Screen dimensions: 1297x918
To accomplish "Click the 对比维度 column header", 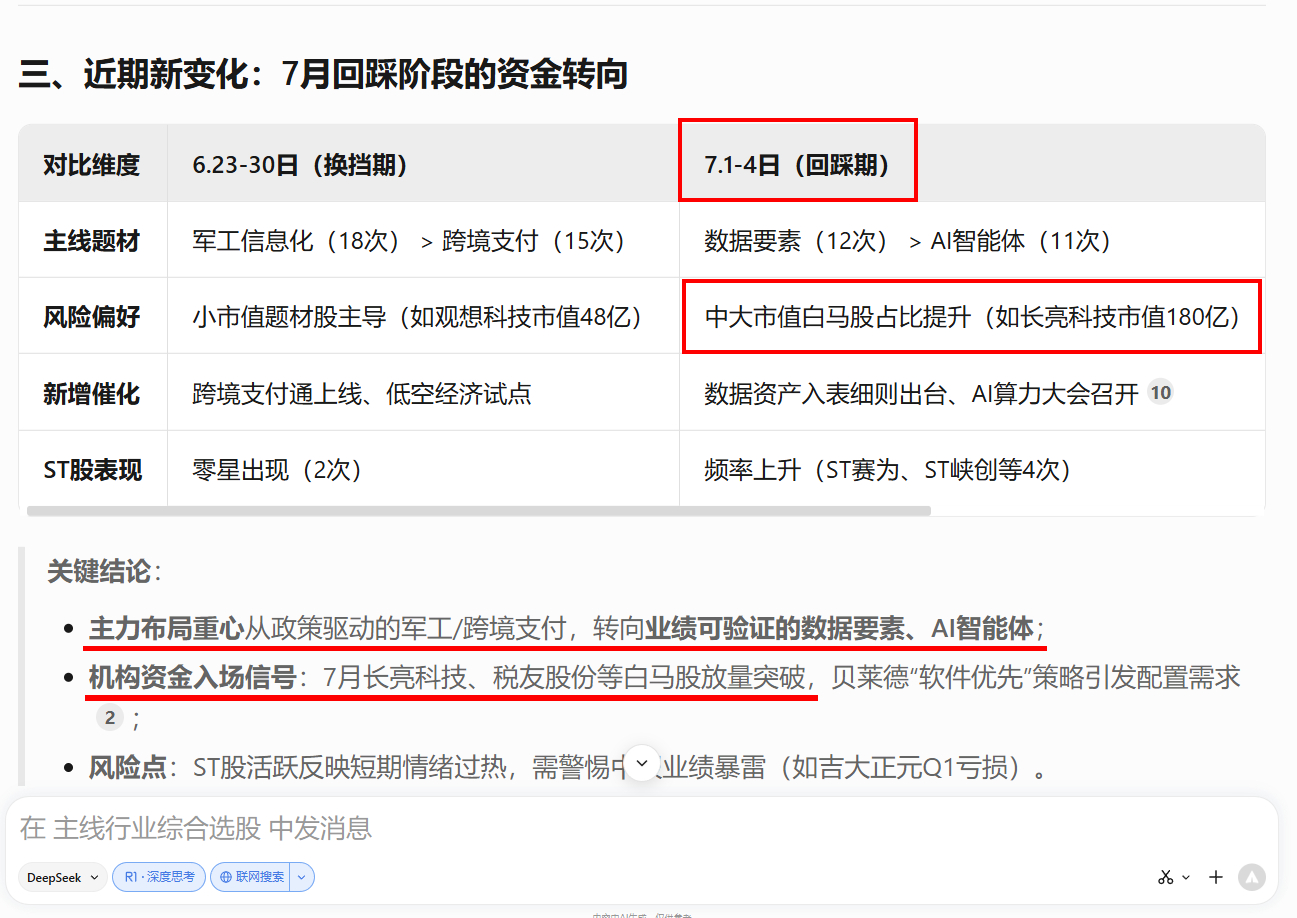I will (91, 165).
